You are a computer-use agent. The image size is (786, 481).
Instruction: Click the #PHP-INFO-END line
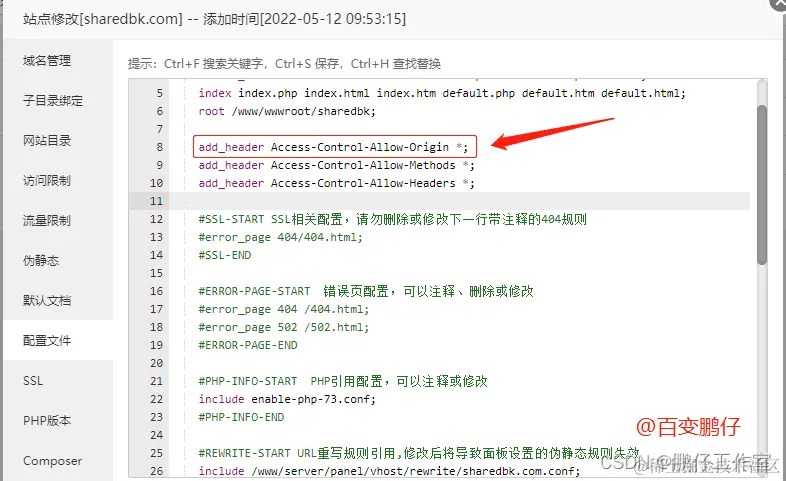[241, 417]
